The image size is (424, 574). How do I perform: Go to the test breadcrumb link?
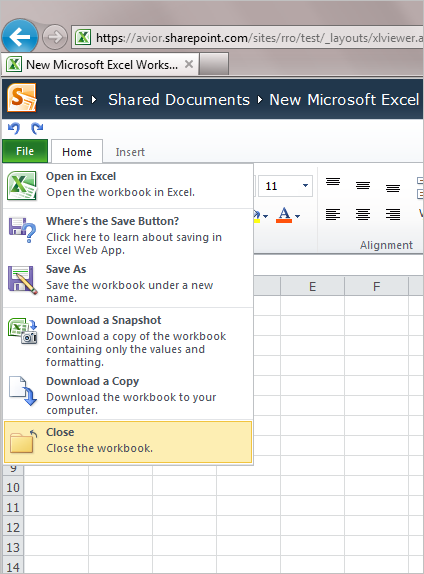coord(68,100)
